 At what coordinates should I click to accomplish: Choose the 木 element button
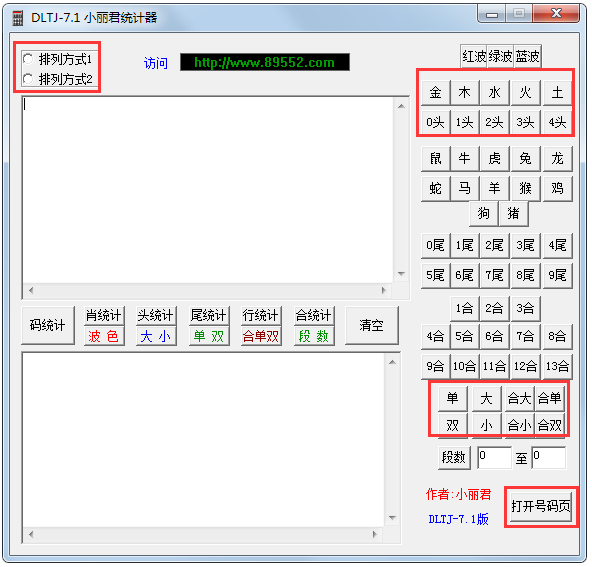(x=465, y=92)
